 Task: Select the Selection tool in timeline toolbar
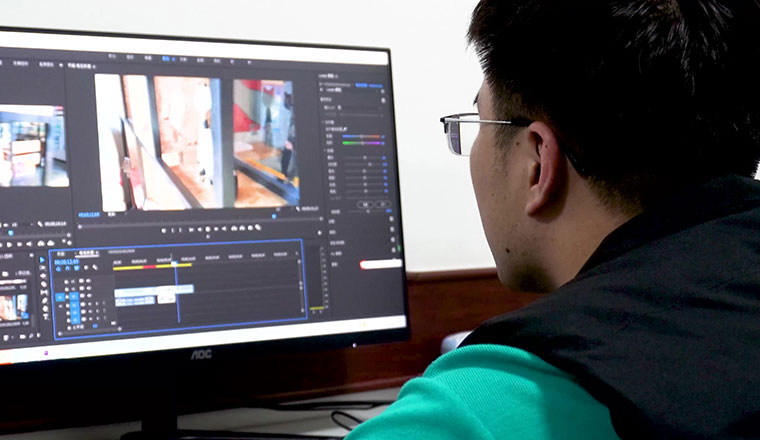pyautogui.click(x=42, y=260)
